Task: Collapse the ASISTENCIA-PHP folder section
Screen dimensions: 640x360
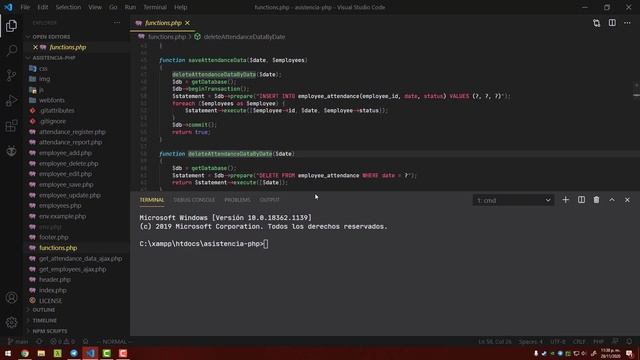Action: point(53,58)
